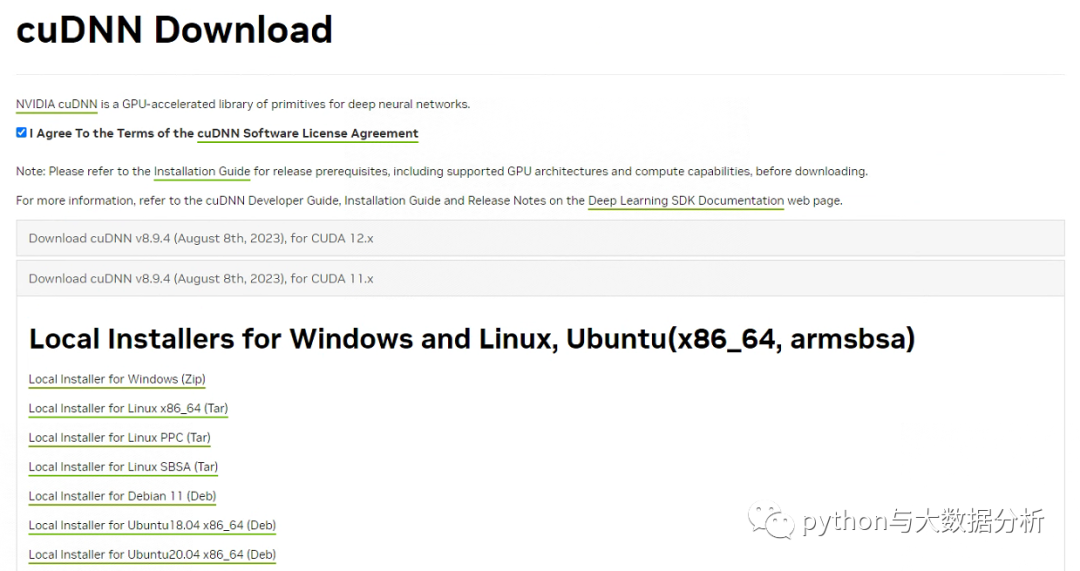Download Local Installer for Linux SBSA (Tar)
Image resolution: width=1080 pixels, height=571 pixels.
point(123,466)
